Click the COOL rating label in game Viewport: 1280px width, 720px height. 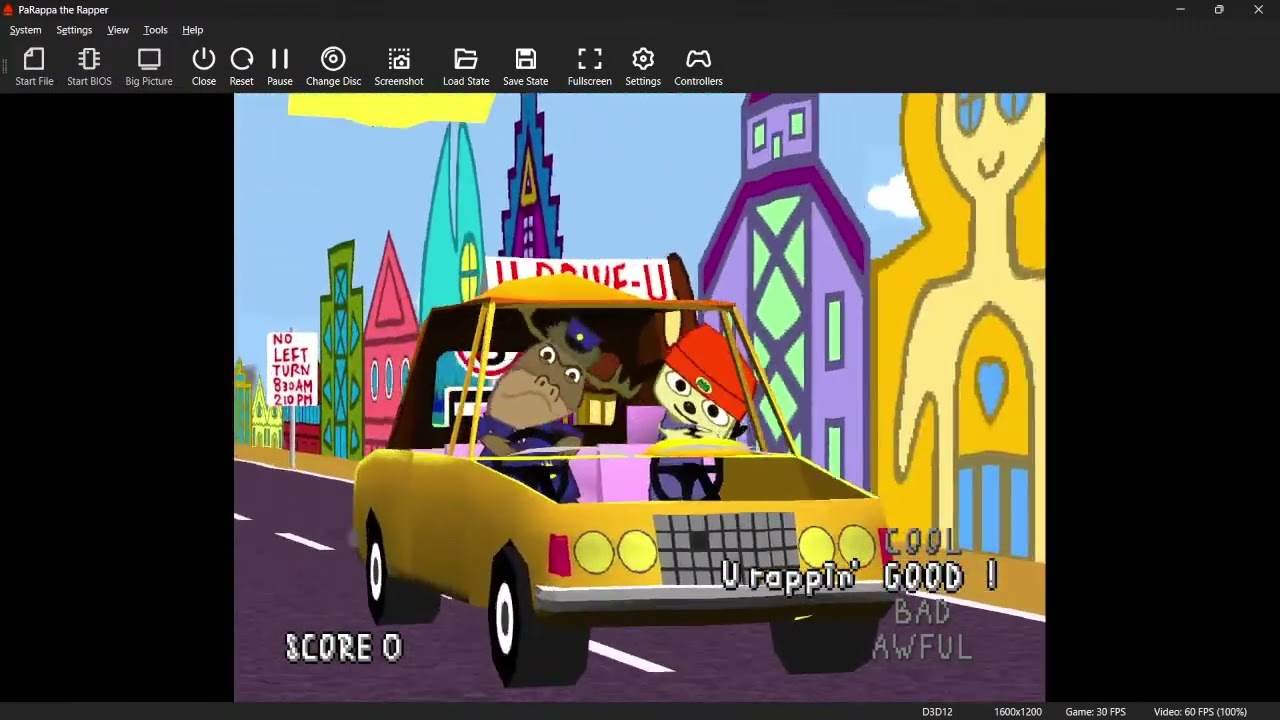pyautogui.click(x=923, y=542)
